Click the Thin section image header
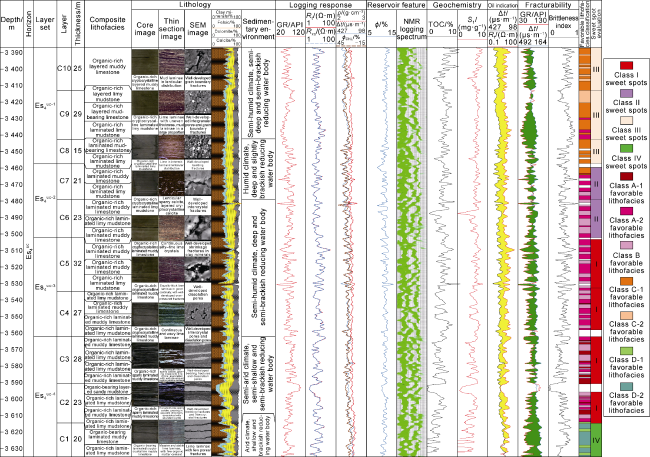 point(171,29)
